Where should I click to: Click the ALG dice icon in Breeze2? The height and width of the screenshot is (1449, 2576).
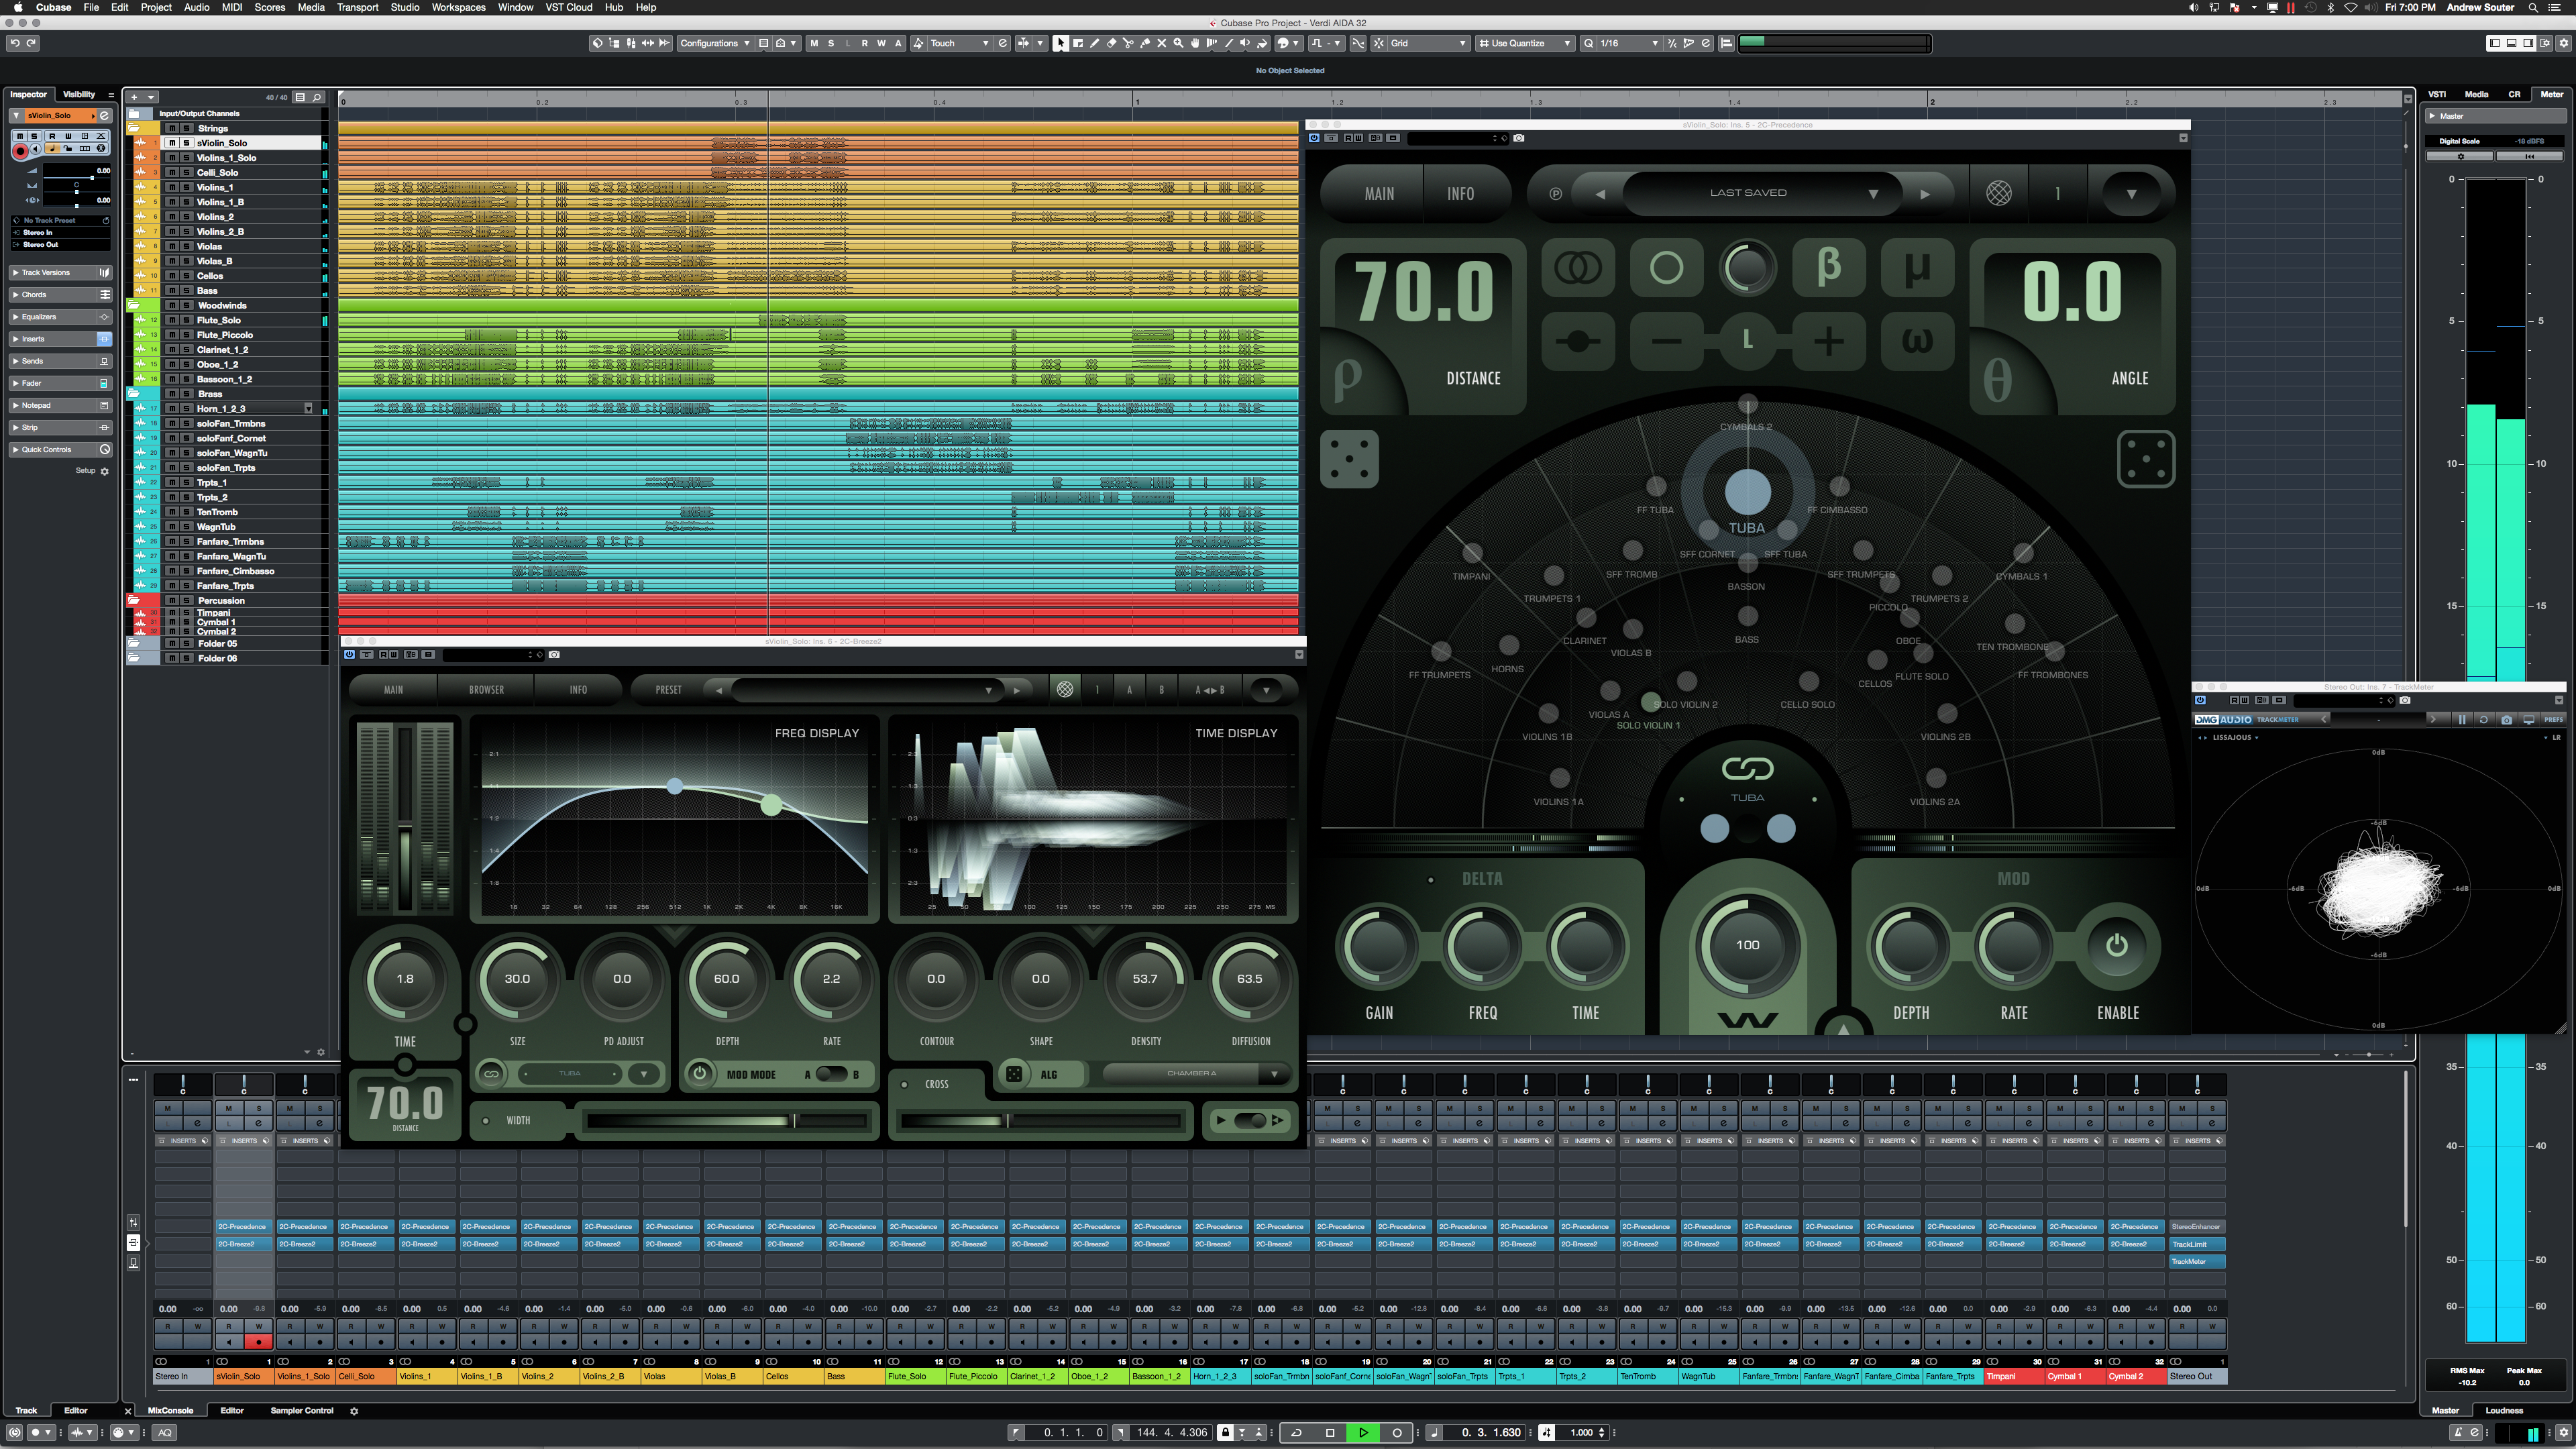click(x=1014, y=1074)
